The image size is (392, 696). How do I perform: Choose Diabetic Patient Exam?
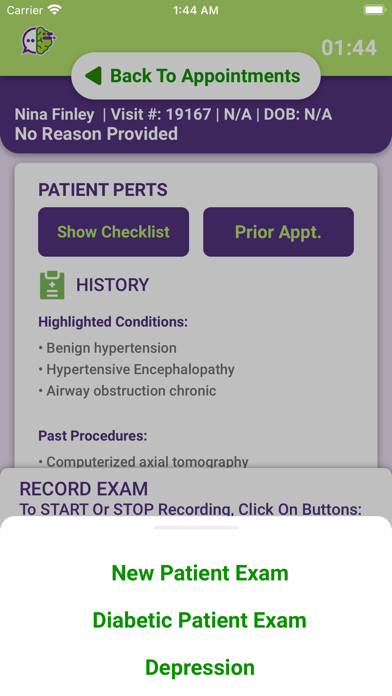pyautogui.click(x=200, y=620)
